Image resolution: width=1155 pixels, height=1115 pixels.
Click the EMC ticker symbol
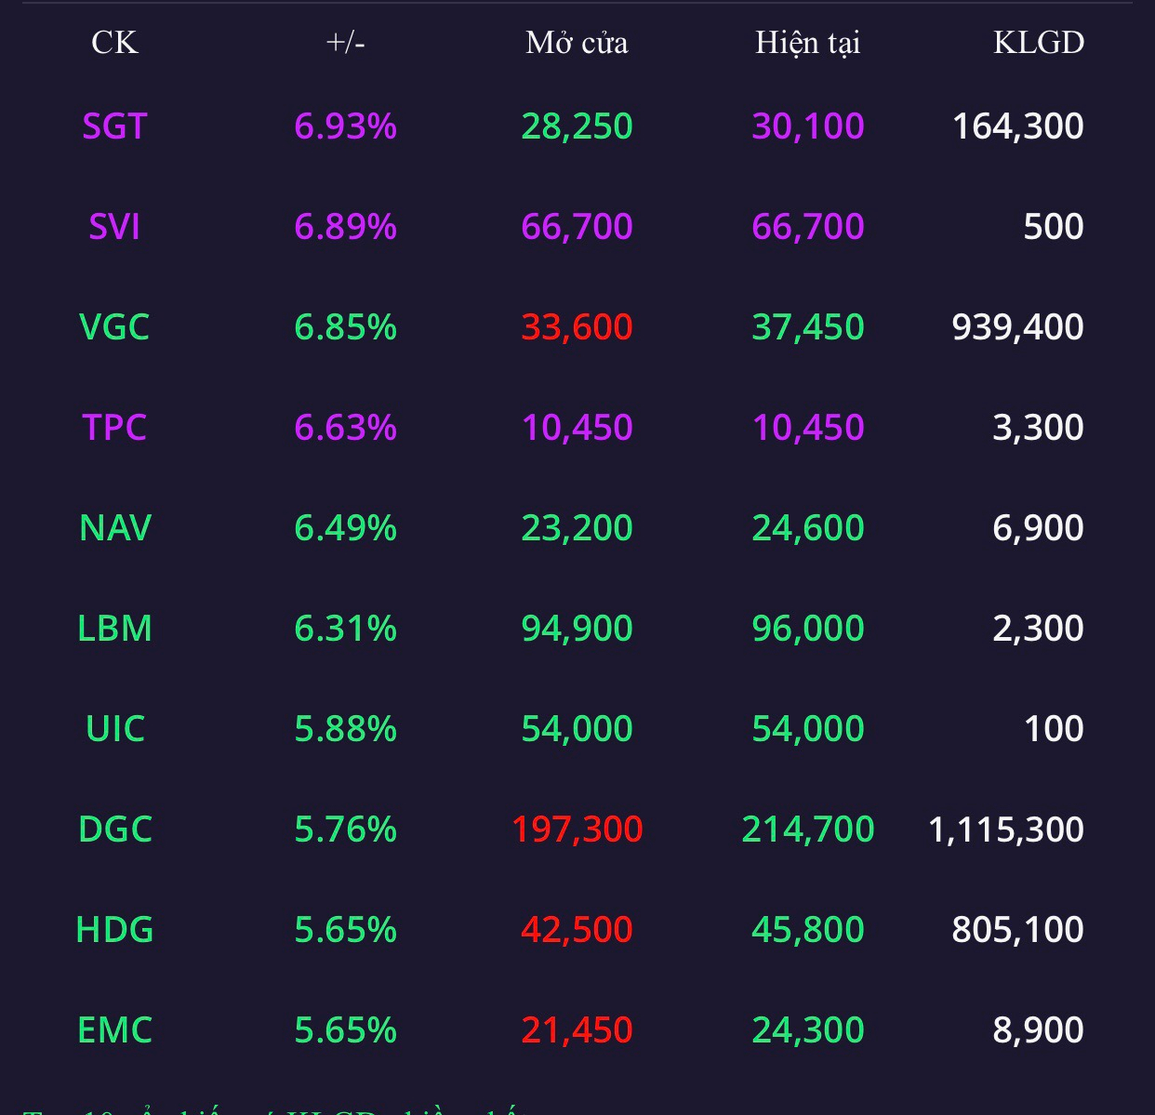click(x=114, y=1030)
